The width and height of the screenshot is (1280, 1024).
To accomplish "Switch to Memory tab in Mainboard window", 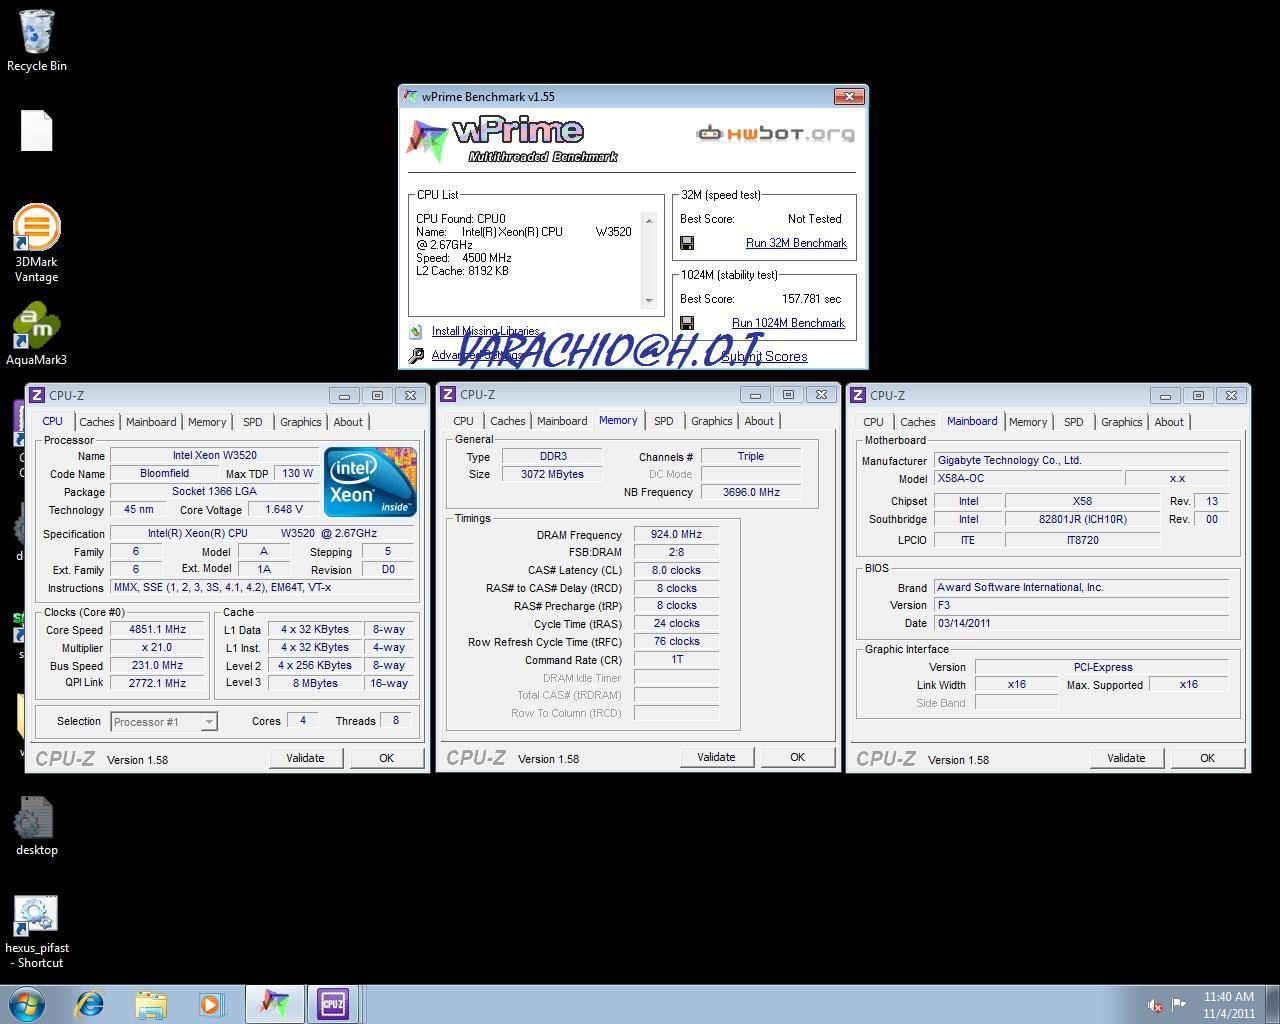I will (1028, 422).
